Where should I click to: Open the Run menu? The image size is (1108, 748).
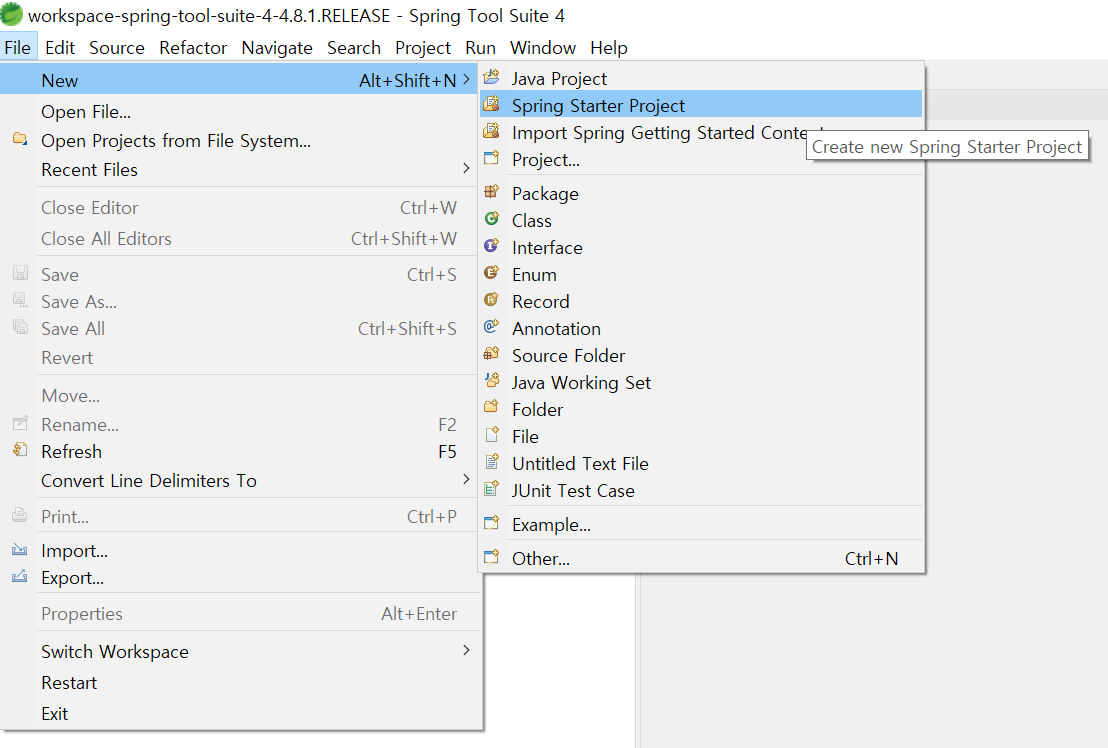(481, 47)
